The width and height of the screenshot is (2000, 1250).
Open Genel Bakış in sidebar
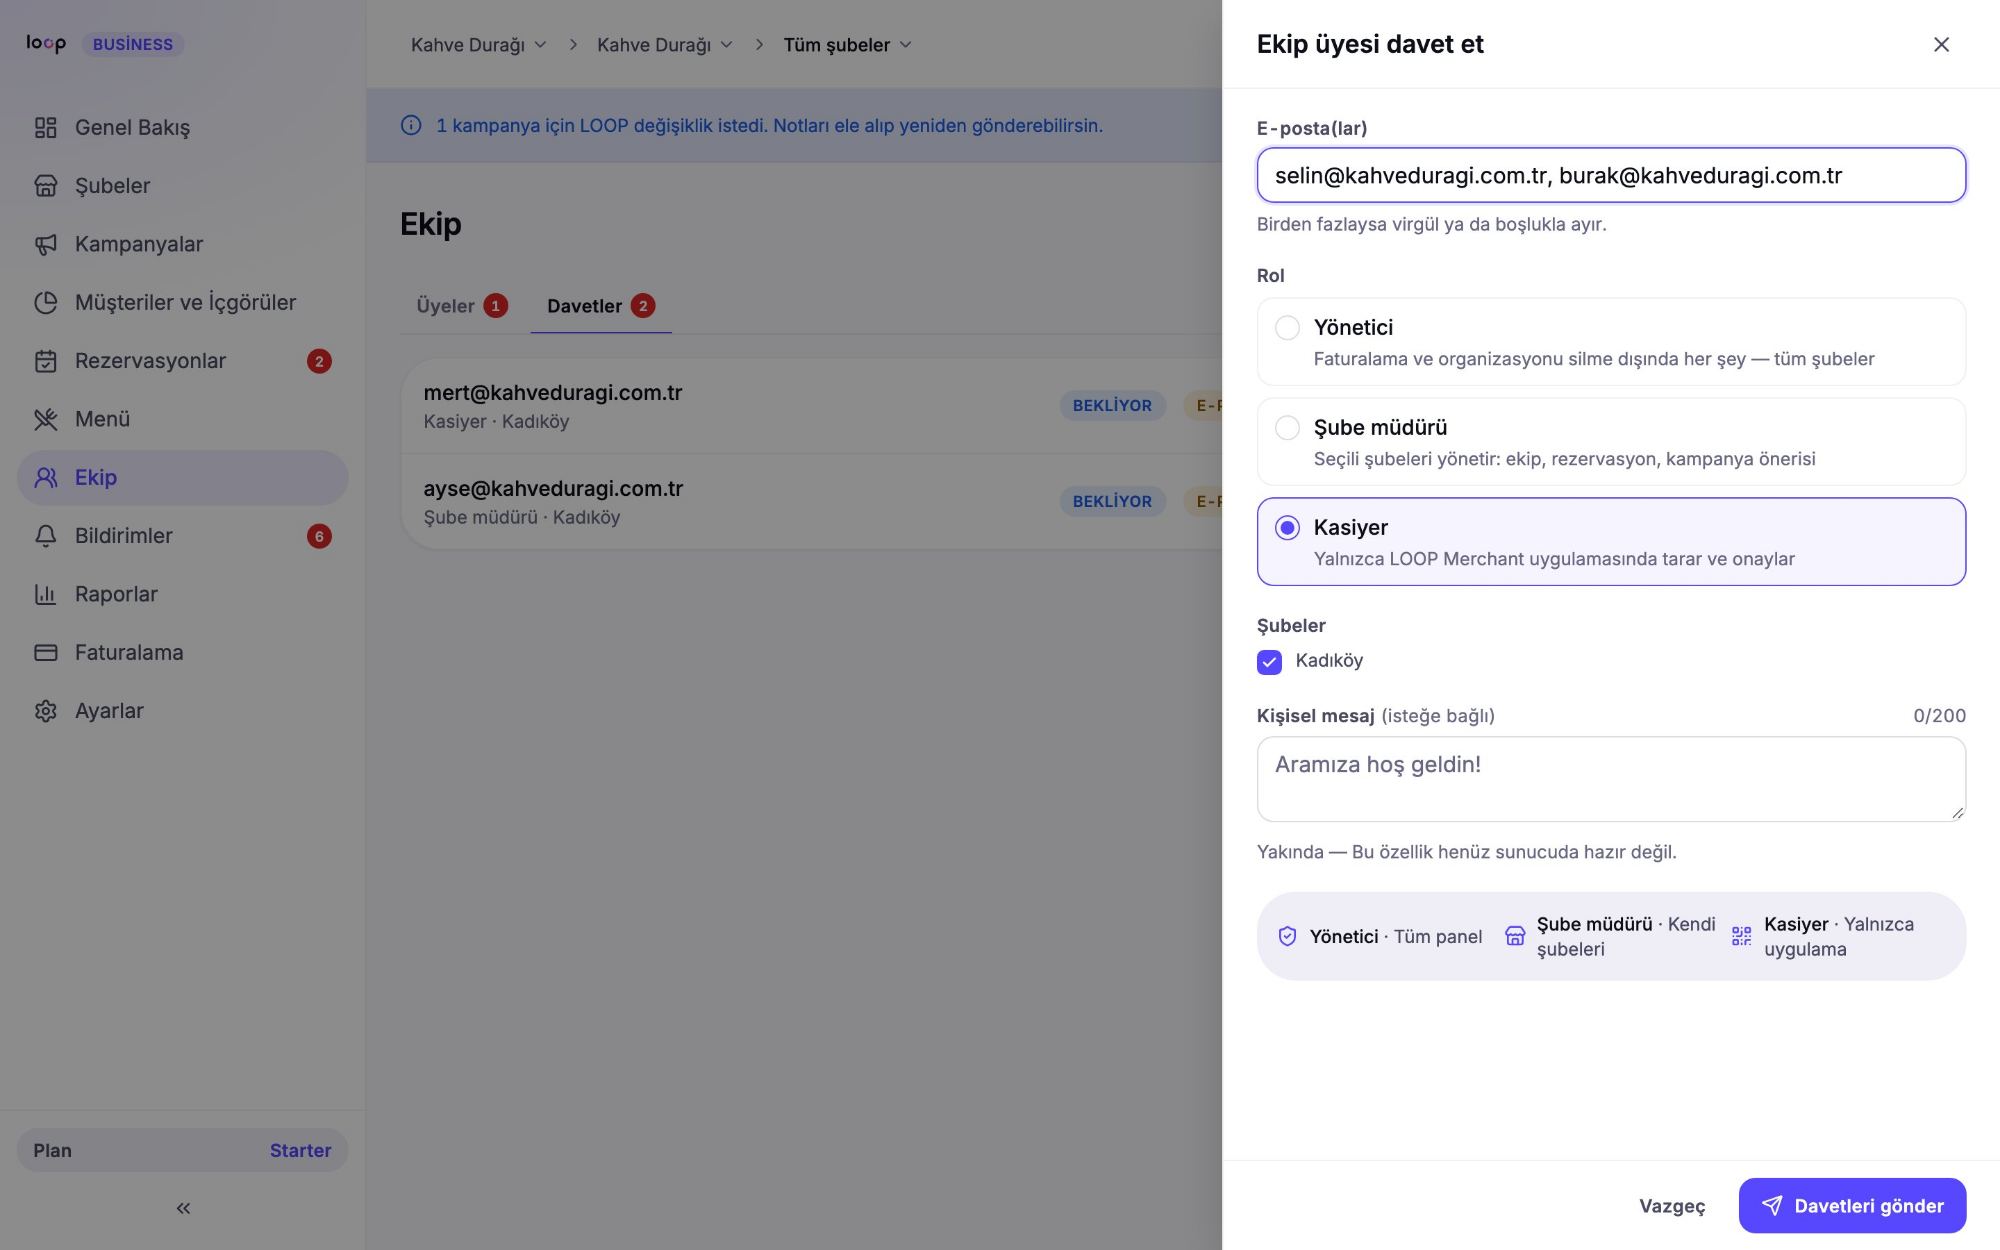(183, 128)
